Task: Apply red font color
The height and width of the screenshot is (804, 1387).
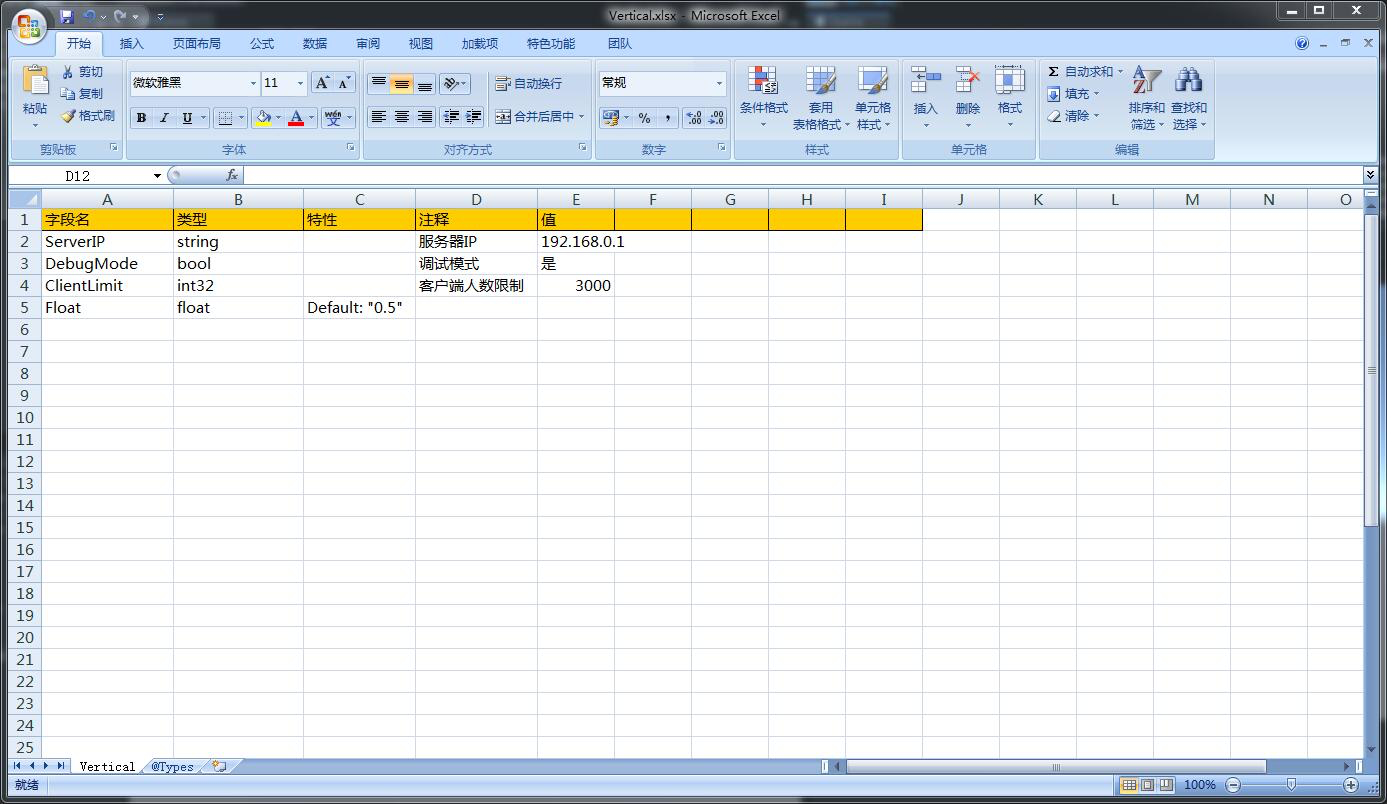Action: (x=296, y=118)
